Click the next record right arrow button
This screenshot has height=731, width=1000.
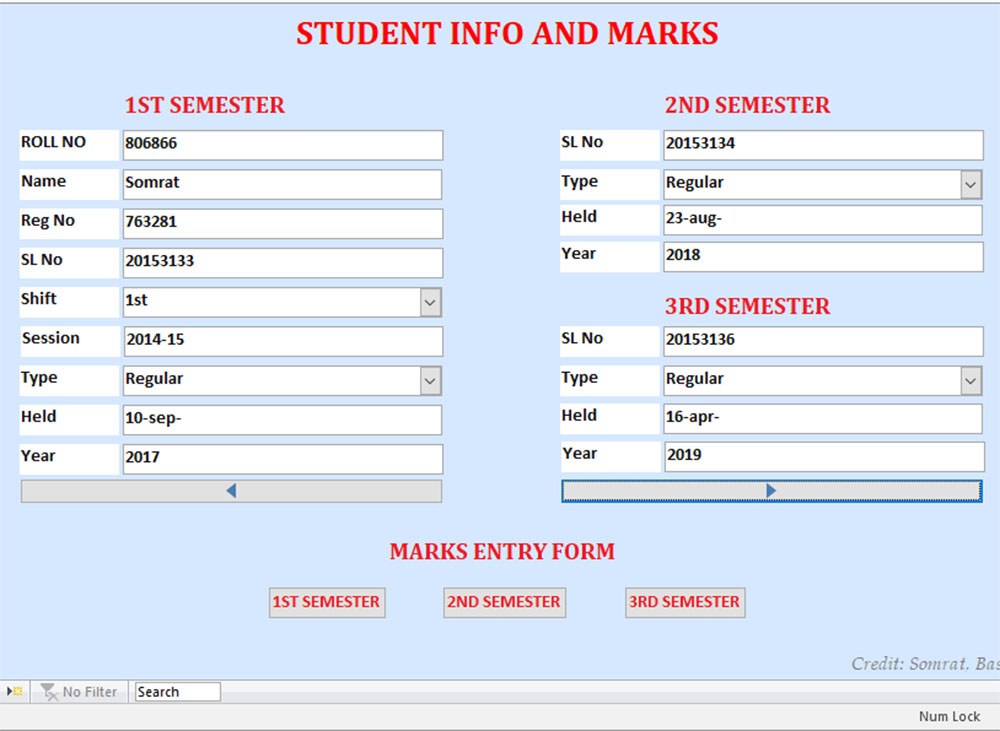771,490
